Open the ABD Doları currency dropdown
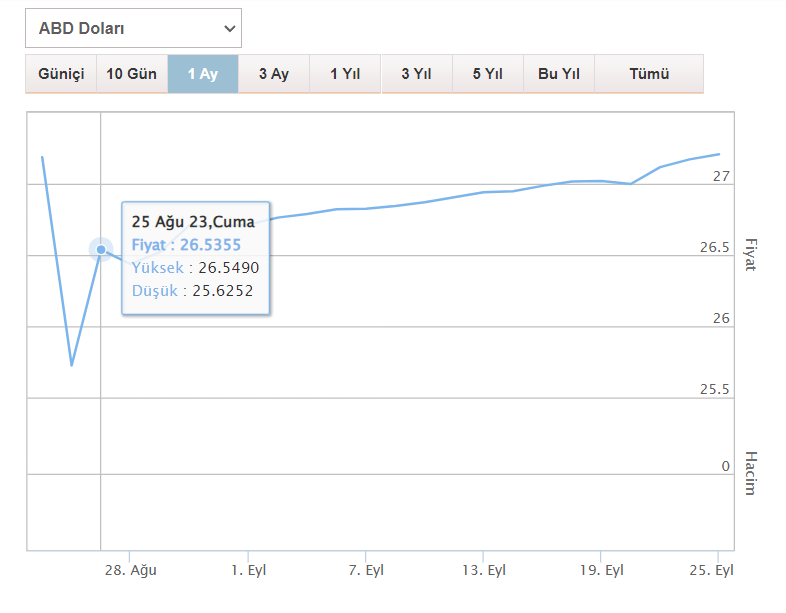786x613 pixels. point(133,28)
